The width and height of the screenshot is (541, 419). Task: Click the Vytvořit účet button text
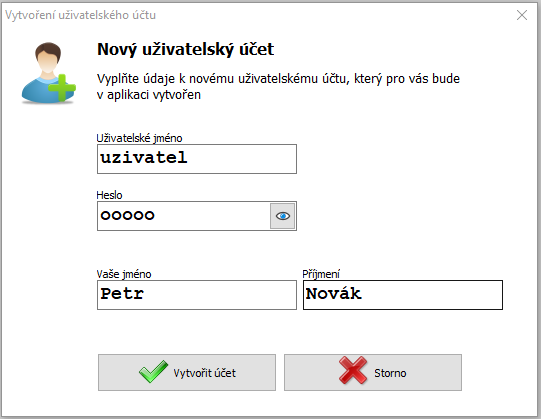(205, 373)
